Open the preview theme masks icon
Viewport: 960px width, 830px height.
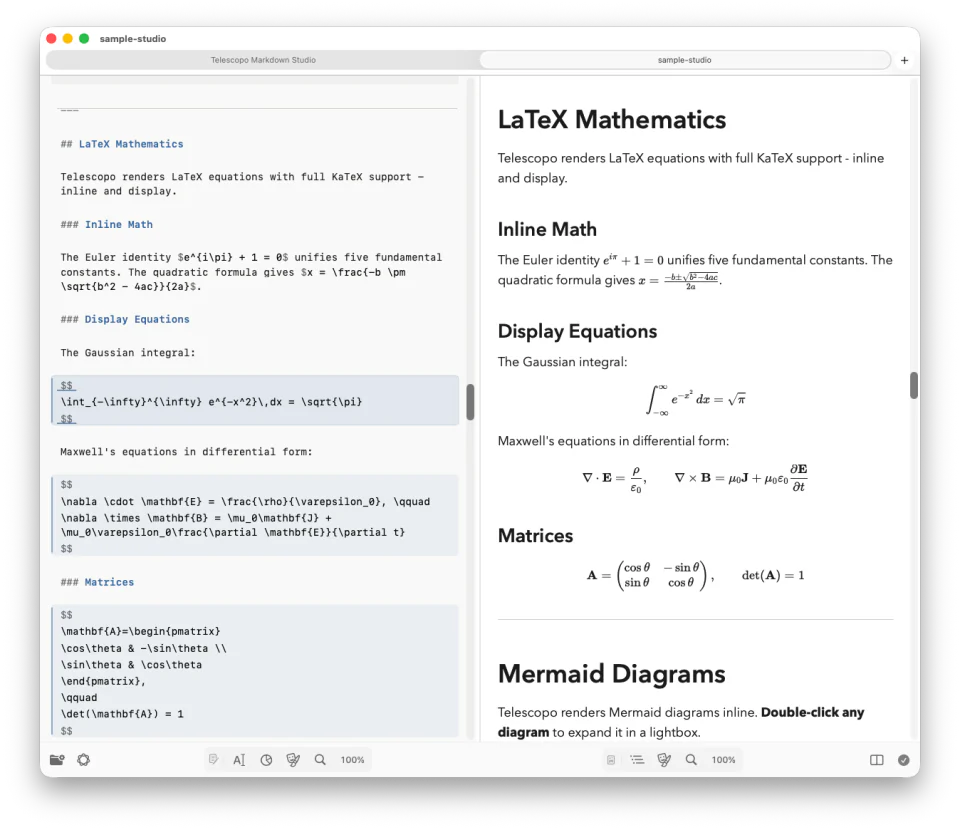click(x=664, y=760)
